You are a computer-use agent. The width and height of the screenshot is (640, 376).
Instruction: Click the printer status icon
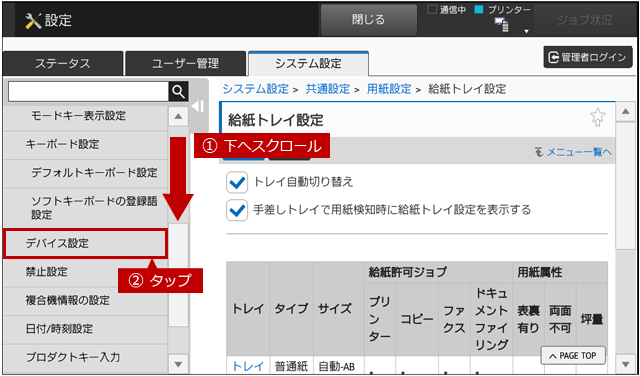click(502, 25)
